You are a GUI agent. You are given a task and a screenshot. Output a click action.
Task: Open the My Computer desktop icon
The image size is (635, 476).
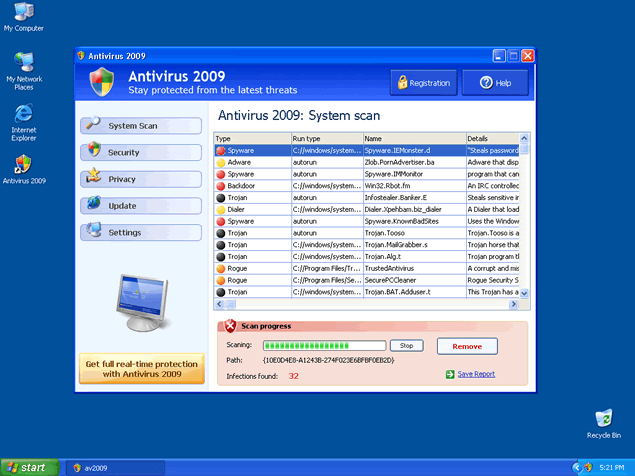click(23, 14)
